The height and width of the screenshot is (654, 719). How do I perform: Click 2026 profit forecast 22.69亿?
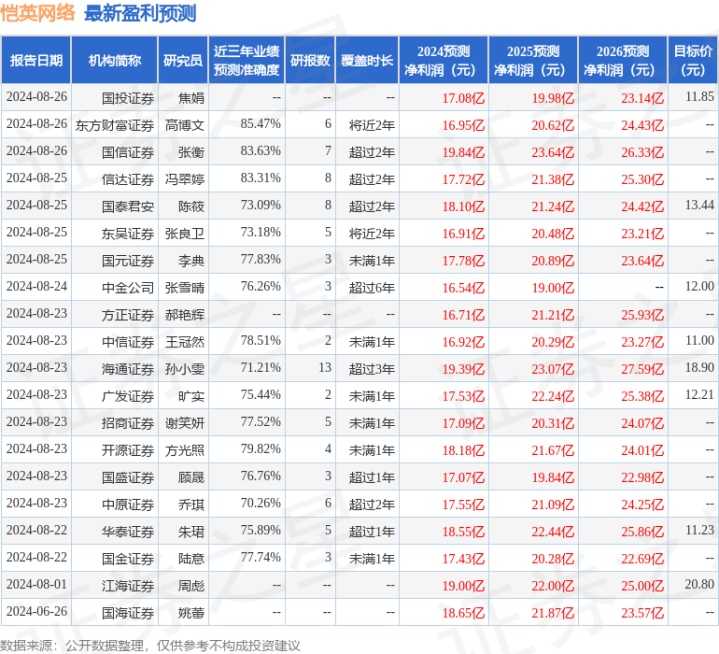(x=642, y=558)
